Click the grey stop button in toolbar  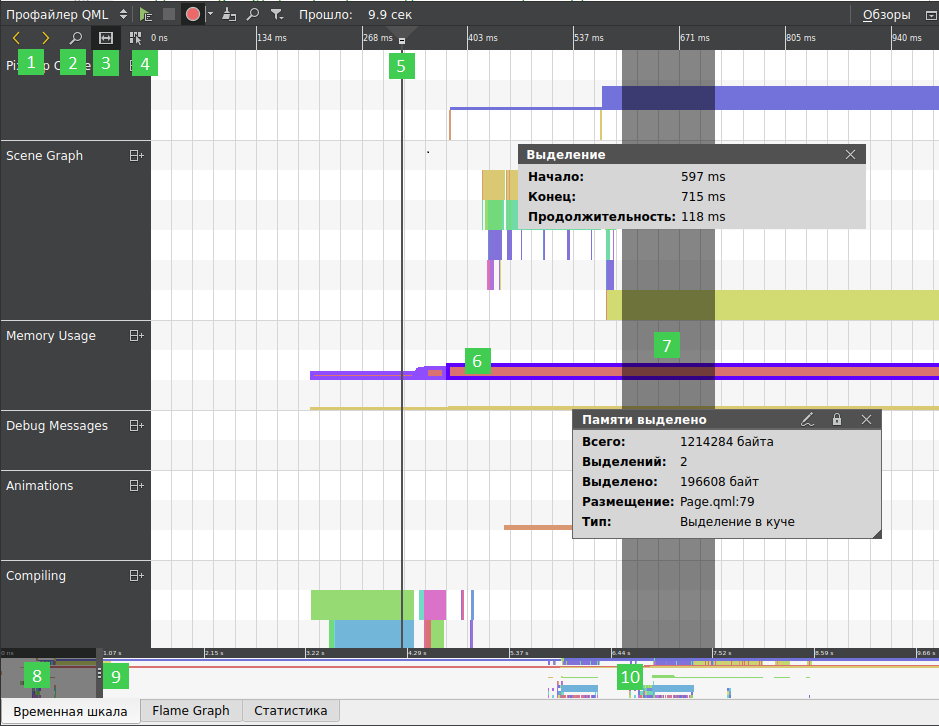click(x=169, y=14)
